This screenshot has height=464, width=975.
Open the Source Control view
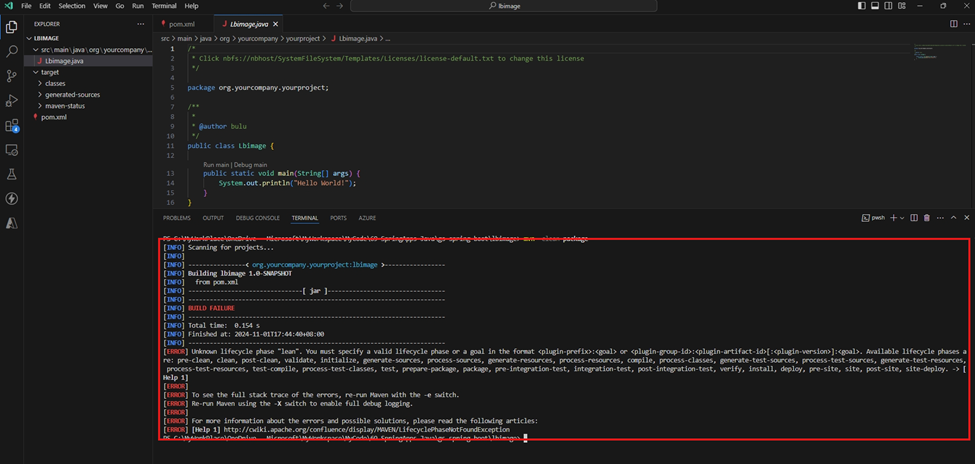pyautogui.click(x=12, y=76)
